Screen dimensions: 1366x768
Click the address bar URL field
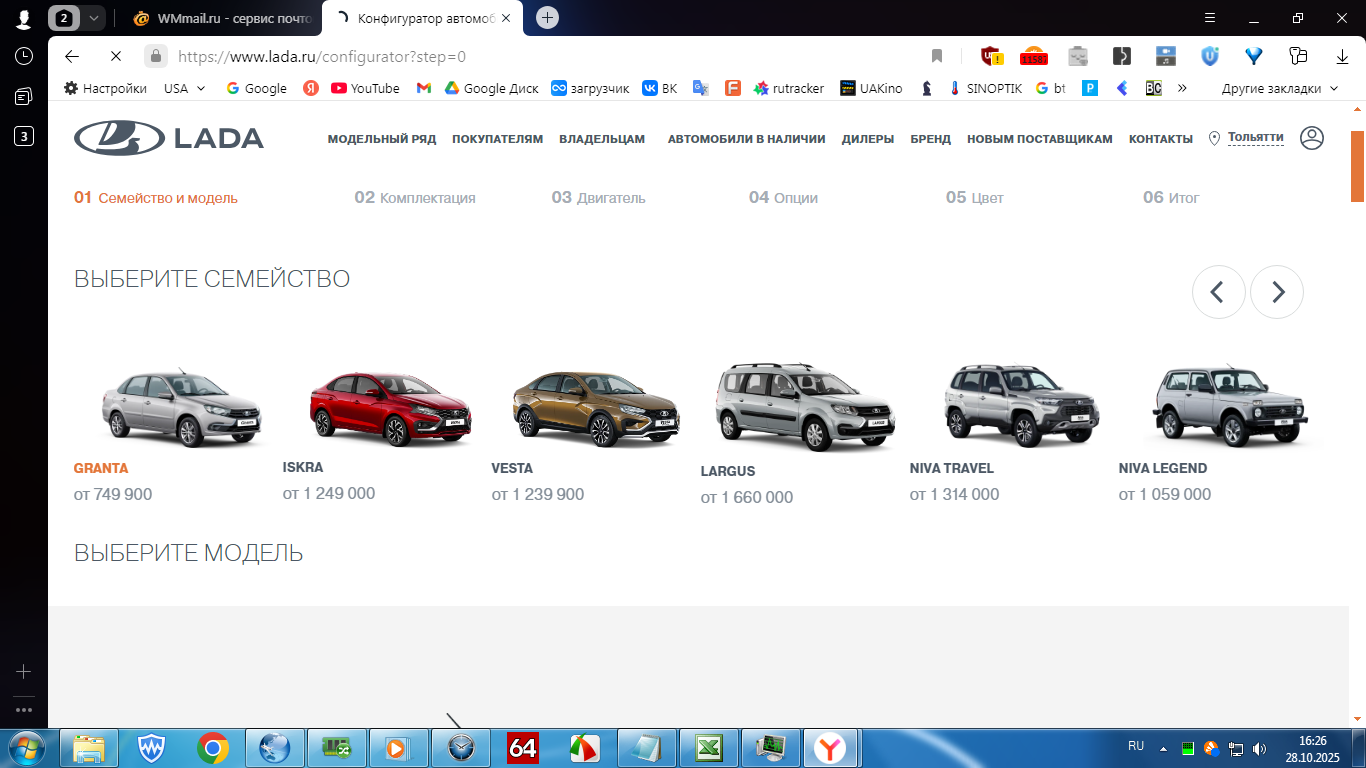coord(540,57)
